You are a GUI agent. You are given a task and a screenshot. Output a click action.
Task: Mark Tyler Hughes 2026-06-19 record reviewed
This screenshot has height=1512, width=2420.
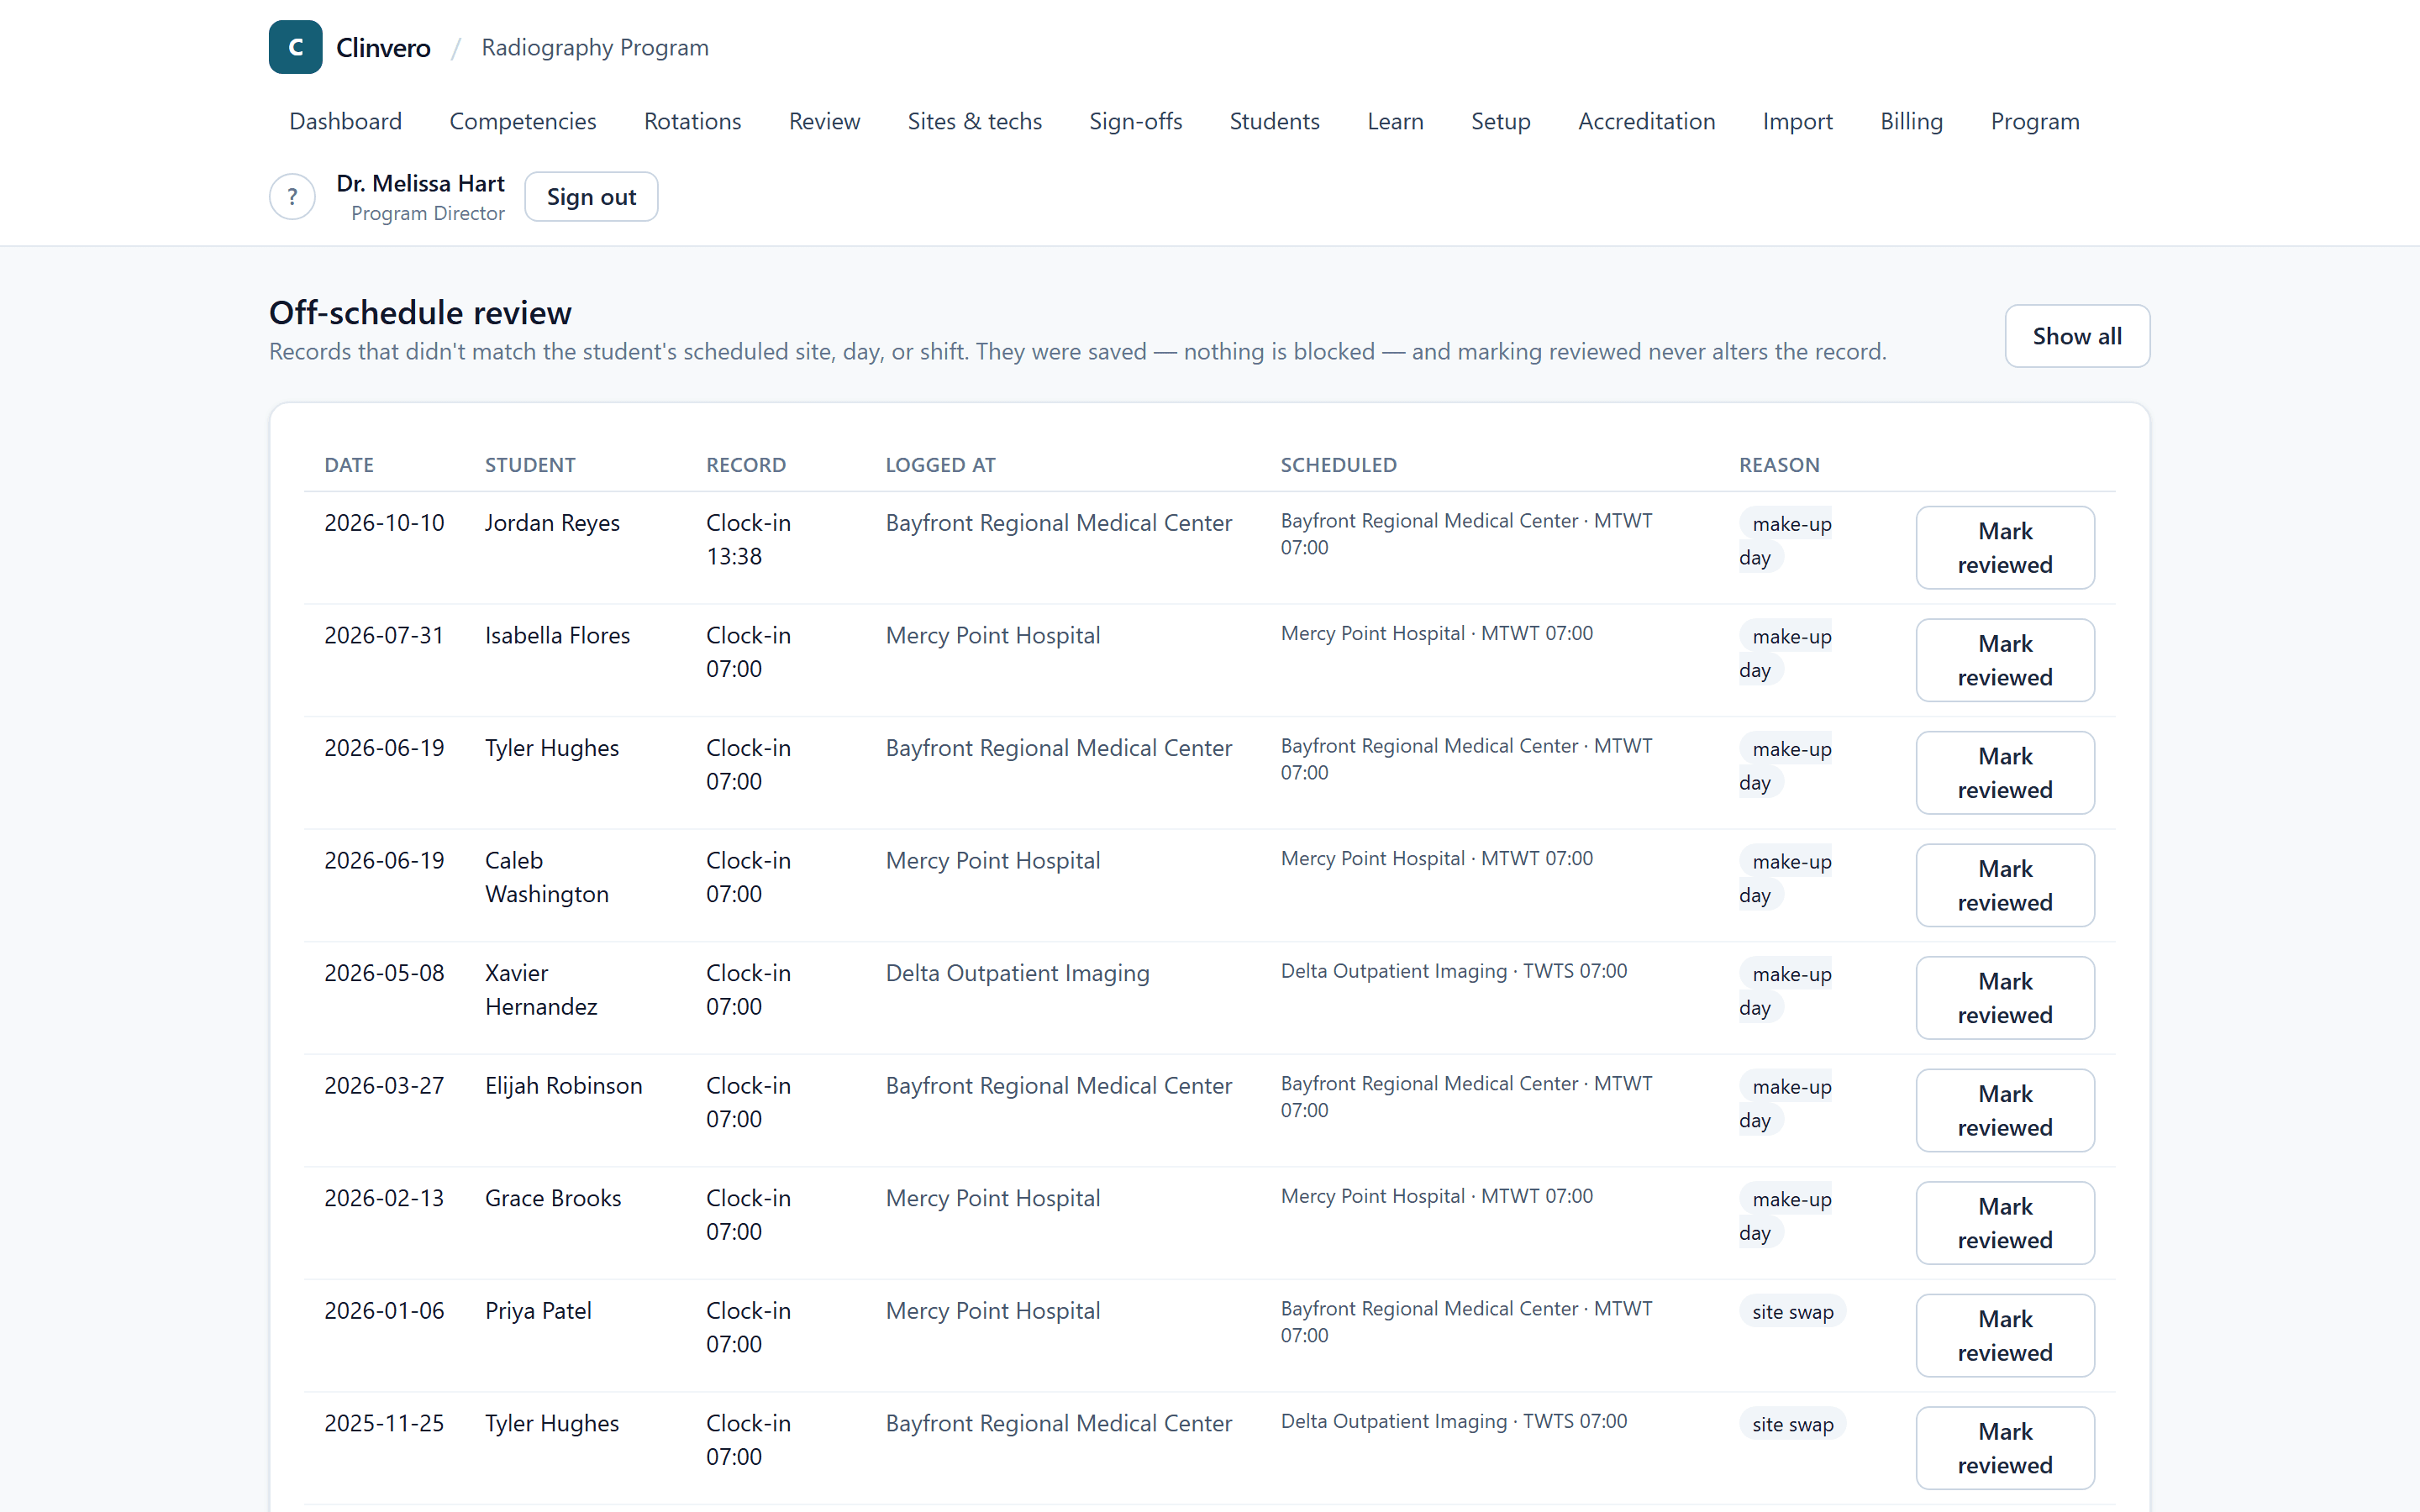coord(2005,773)
